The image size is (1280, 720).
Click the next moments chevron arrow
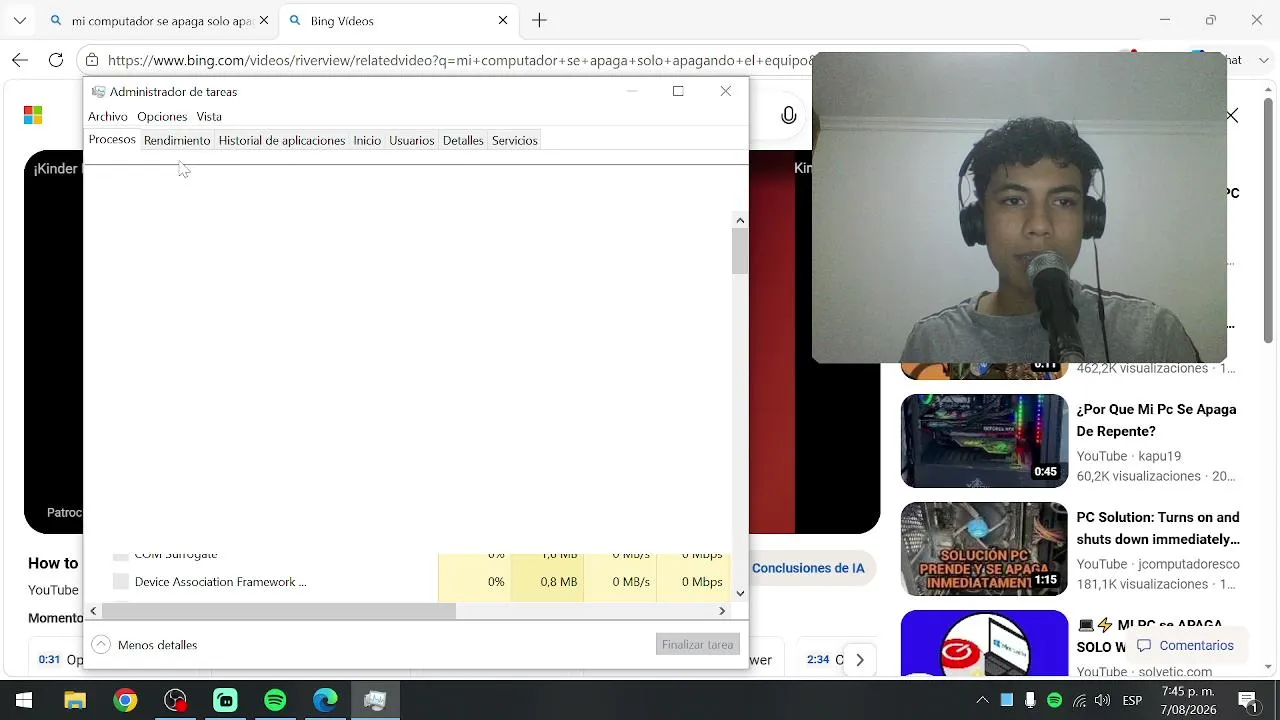click(x=859, y=660)
